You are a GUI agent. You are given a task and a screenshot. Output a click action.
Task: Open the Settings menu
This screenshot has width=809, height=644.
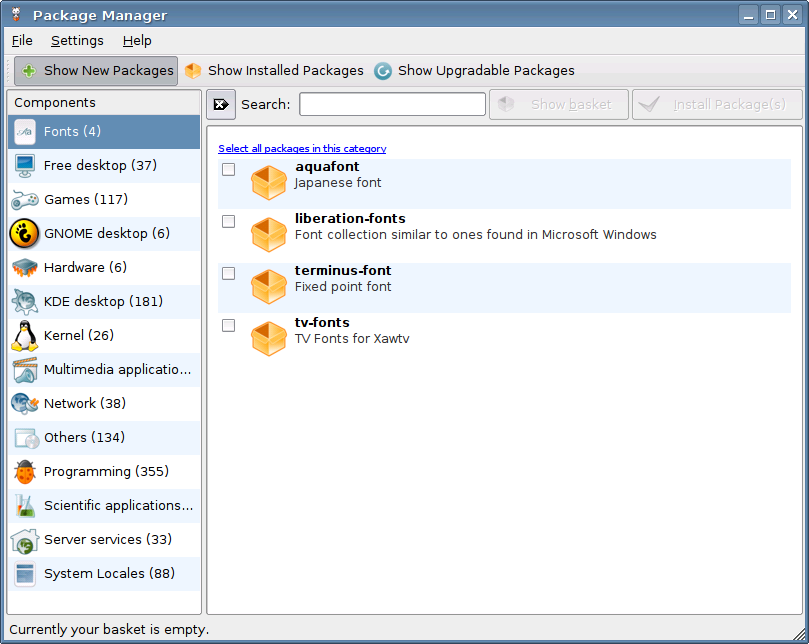(77, 41)
